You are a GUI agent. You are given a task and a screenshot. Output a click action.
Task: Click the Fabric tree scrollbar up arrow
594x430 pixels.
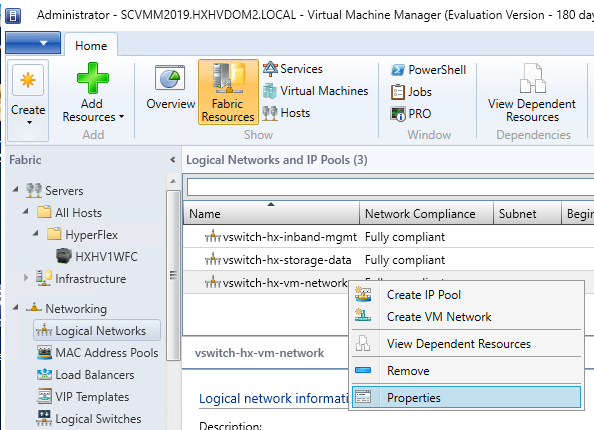[173, 181]
